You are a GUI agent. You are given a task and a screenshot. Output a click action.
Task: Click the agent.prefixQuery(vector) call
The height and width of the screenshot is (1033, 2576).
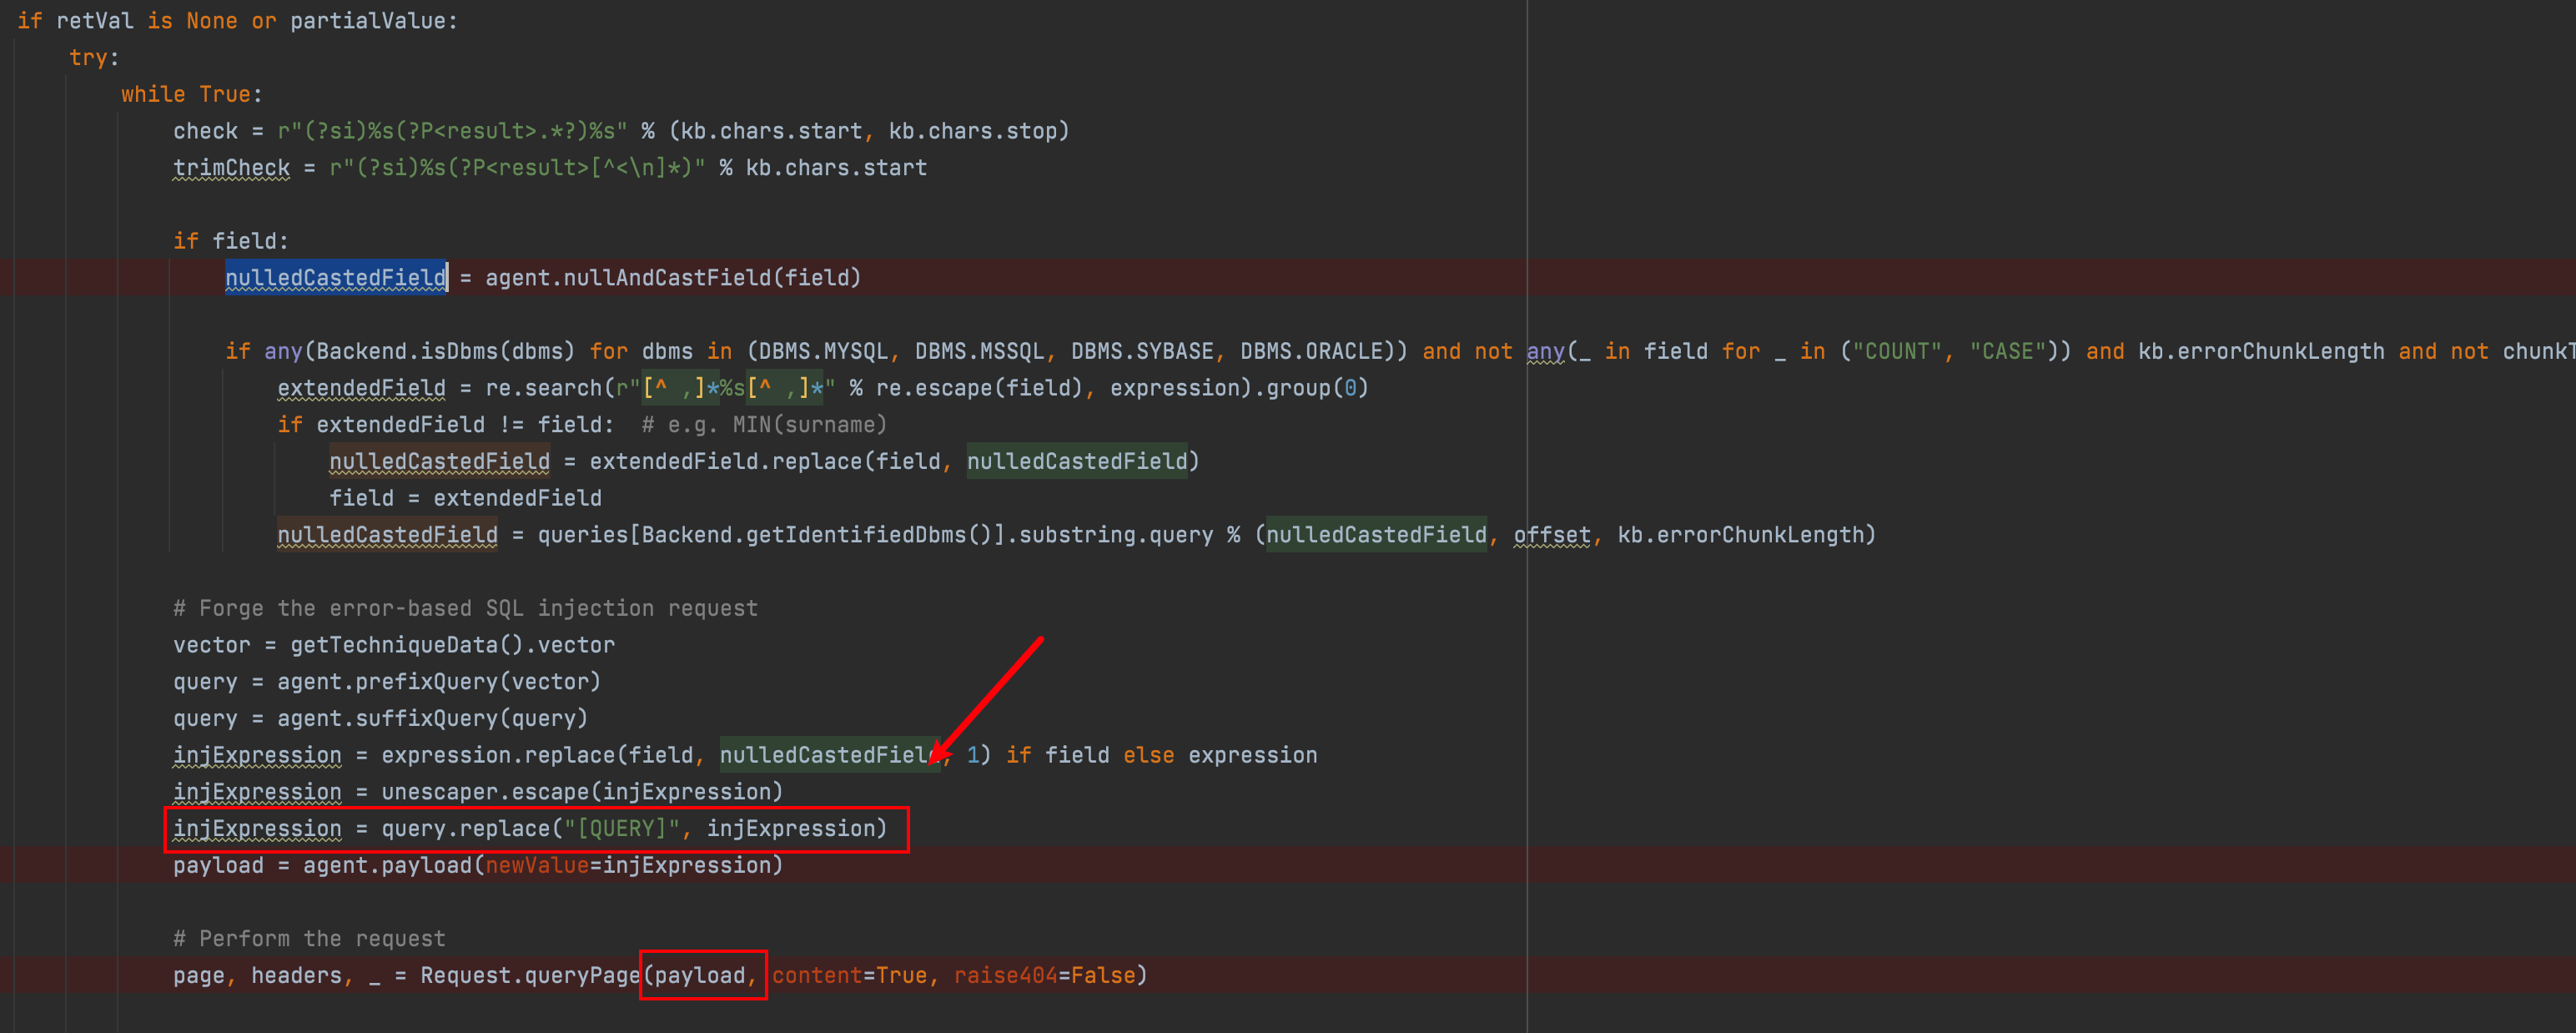pyautogui.click(x=438, y=682)
